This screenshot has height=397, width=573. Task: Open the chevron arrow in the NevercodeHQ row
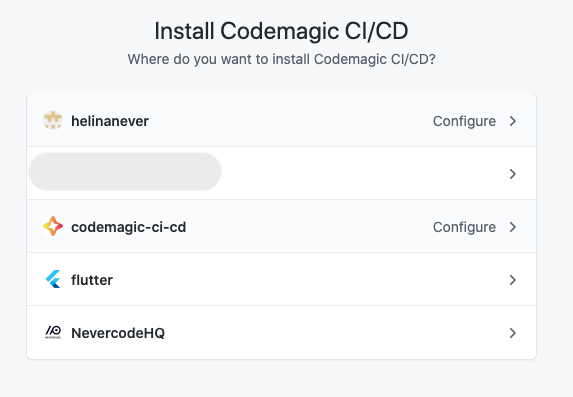click(513, 333)
